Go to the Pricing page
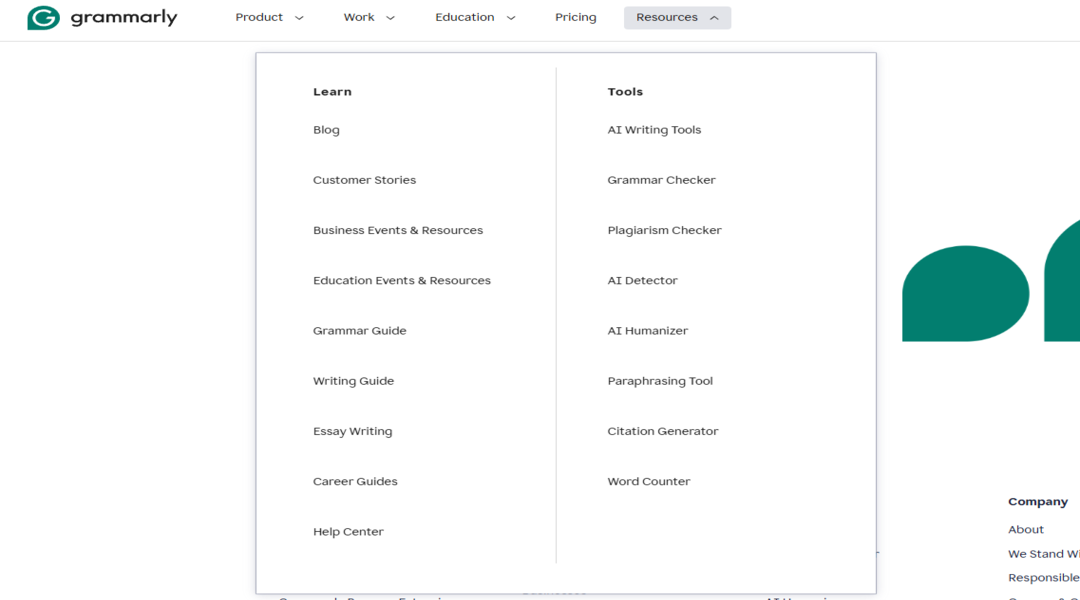 tap(576, 17)
